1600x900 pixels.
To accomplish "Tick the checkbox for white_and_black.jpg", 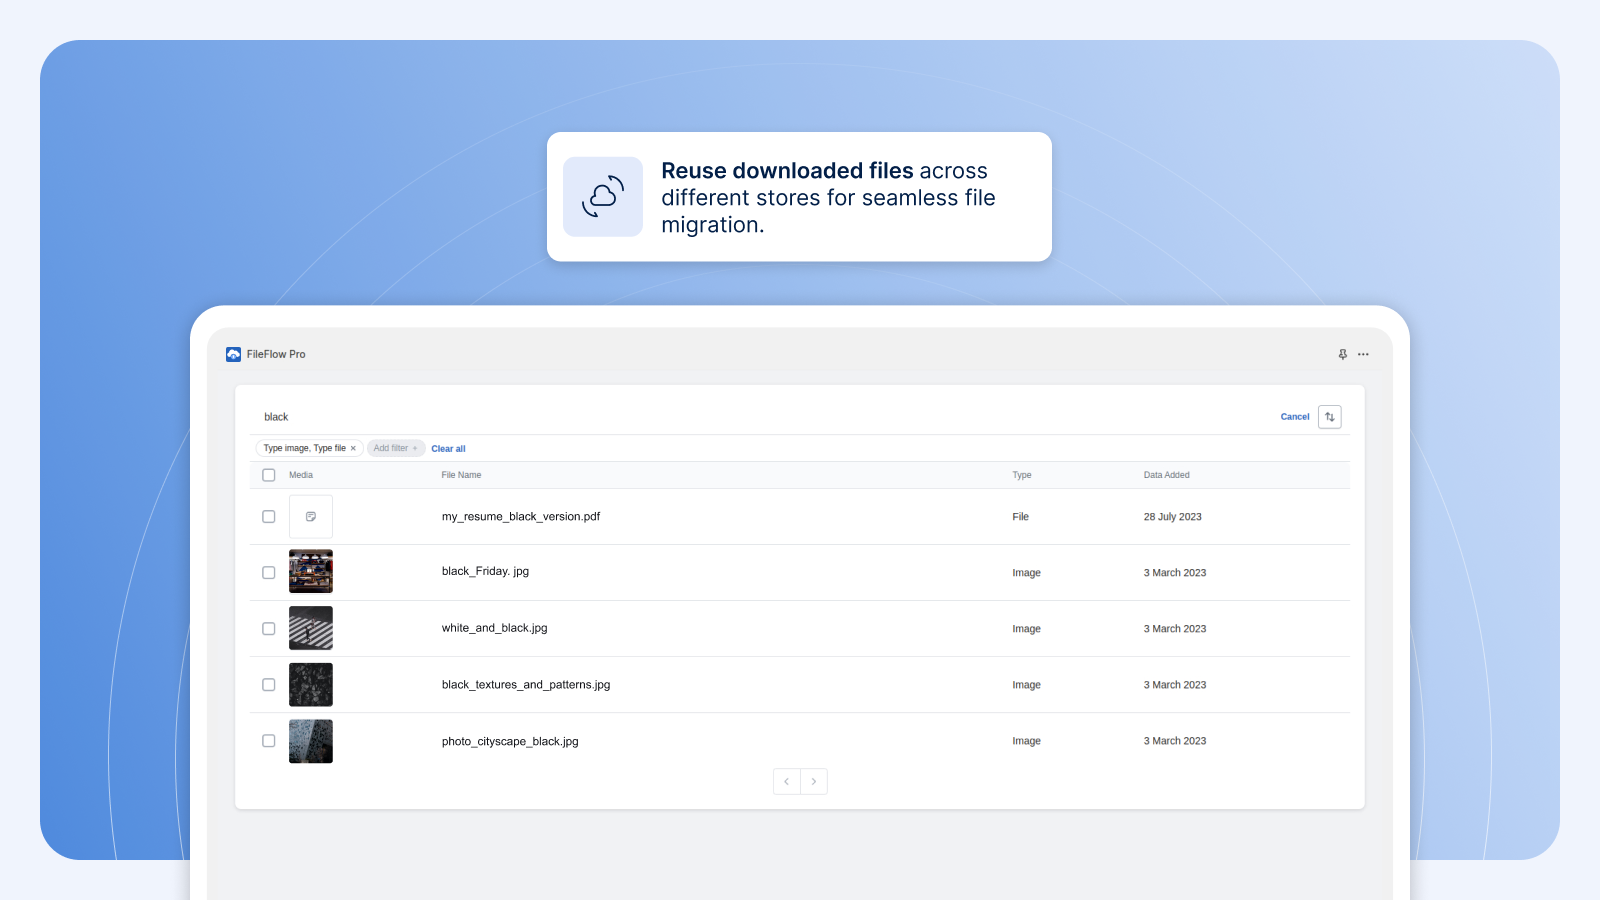I will coord(268,628).
